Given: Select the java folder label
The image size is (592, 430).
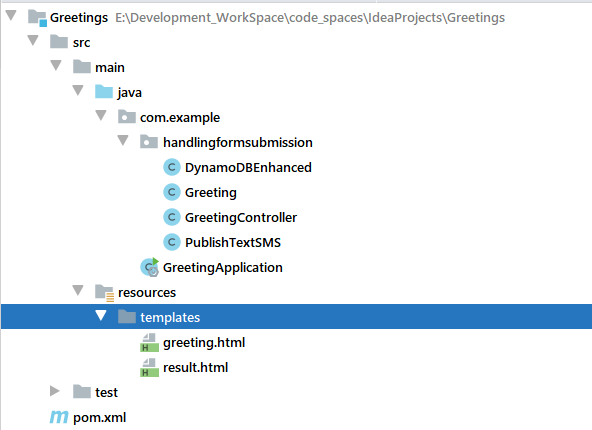Looking at the screenshot, I should (x=130, y=92).
